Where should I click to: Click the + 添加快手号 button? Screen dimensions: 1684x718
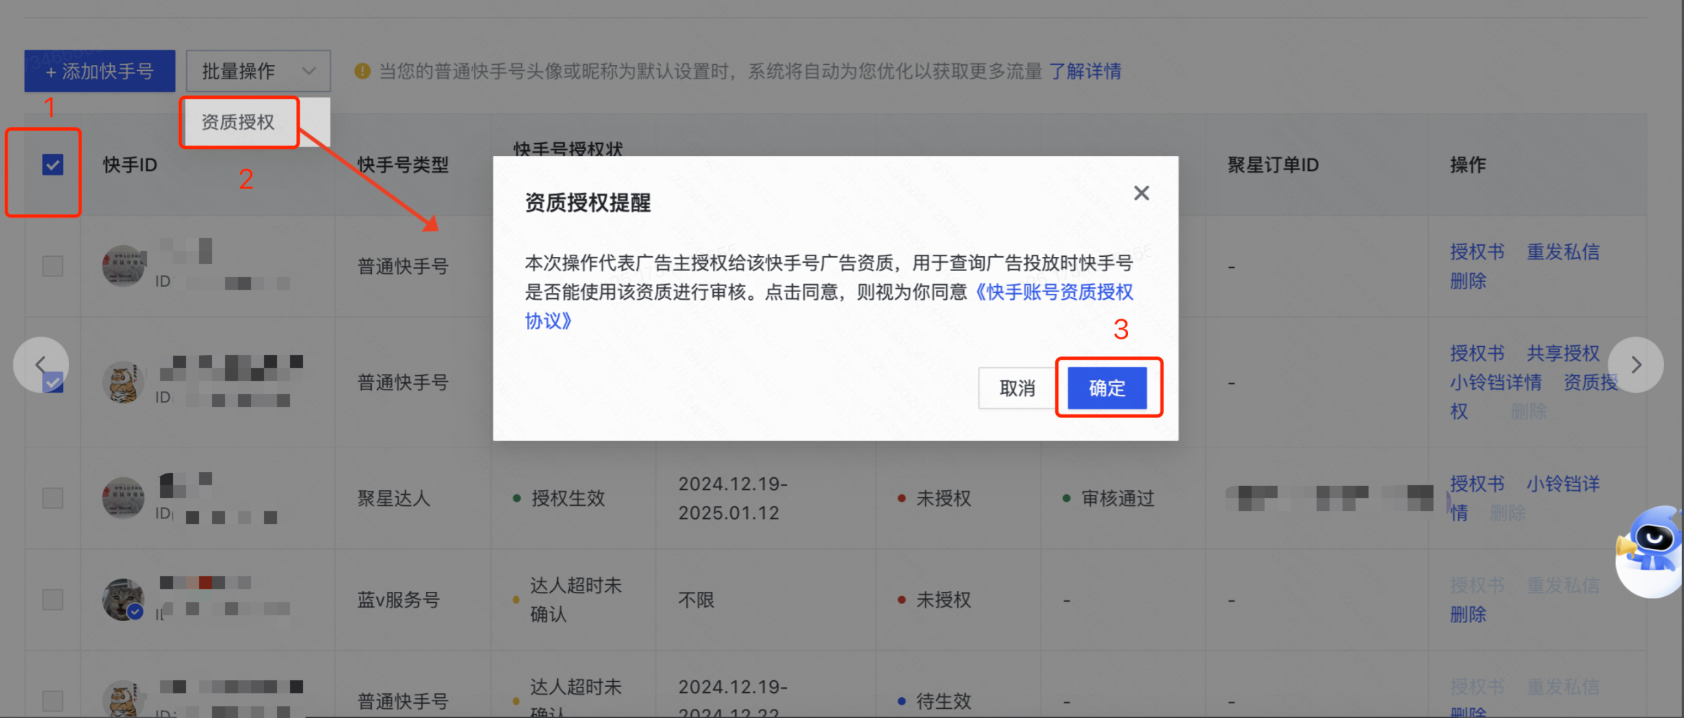point(100,71)
